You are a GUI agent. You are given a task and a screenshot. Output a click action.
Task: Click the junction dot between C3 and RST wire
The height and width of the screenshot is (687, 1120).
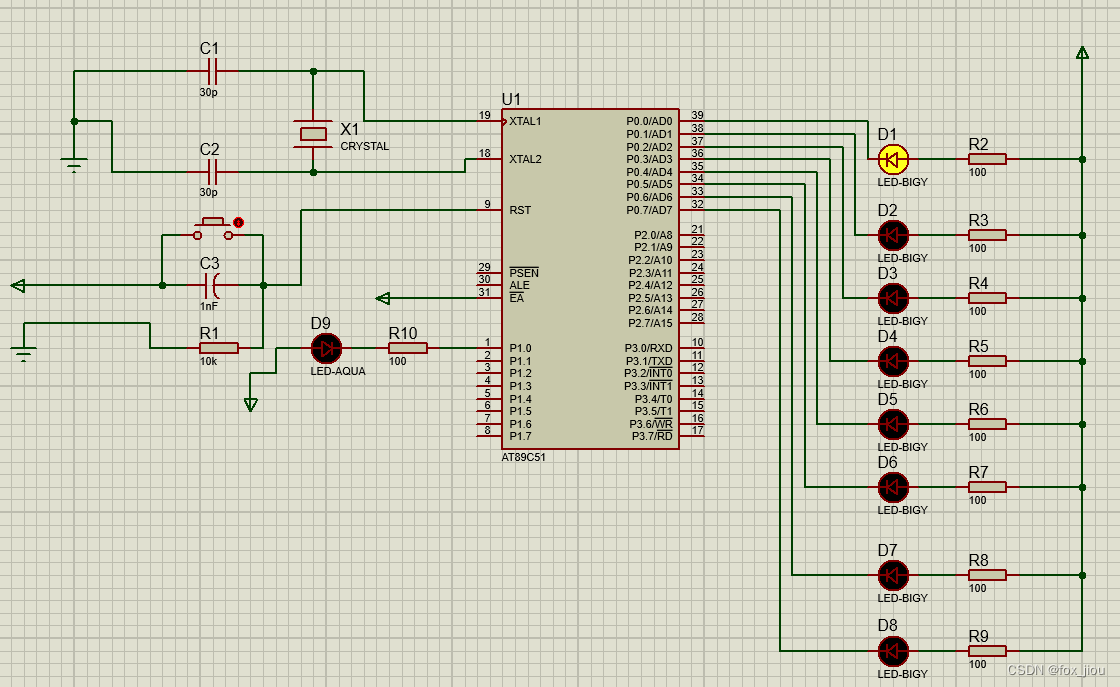click(x=264, y=285)
